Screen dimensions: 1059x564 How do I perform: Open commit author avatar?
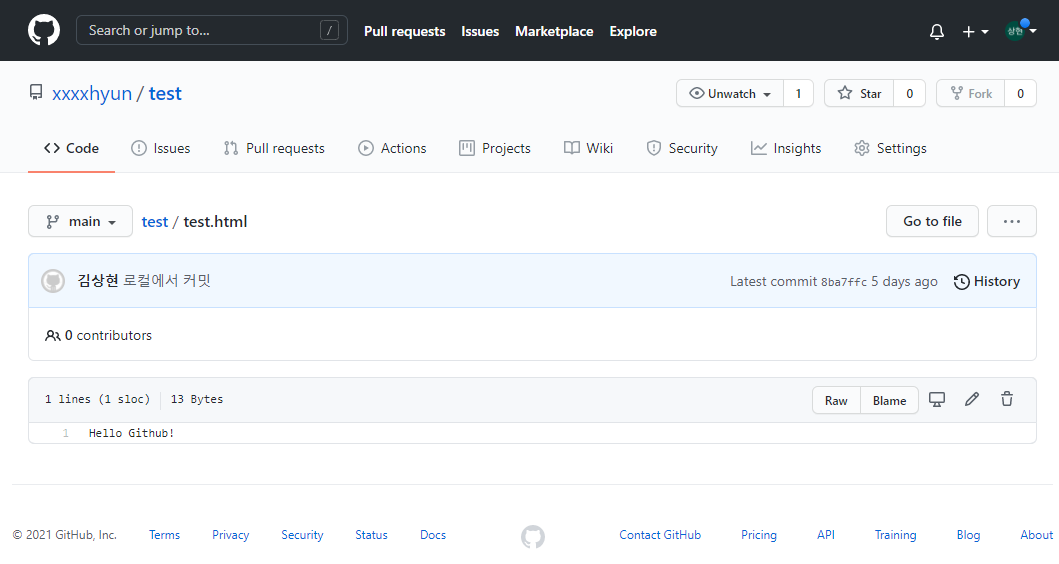[x=53, y=281]
